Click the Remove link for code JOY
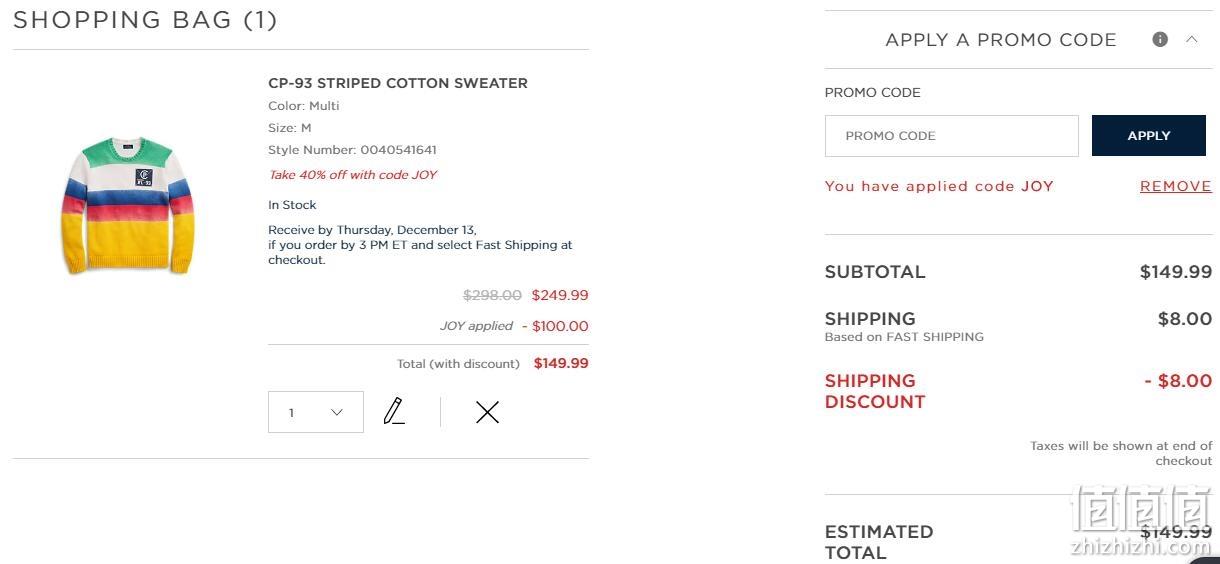Image resolution: width=1220 pixels, height=564 pixels. [x=1175, y=186]
